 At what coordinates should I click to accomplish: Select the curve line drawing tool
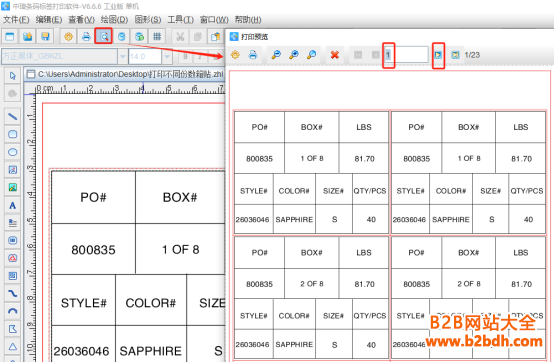point(12,293)
